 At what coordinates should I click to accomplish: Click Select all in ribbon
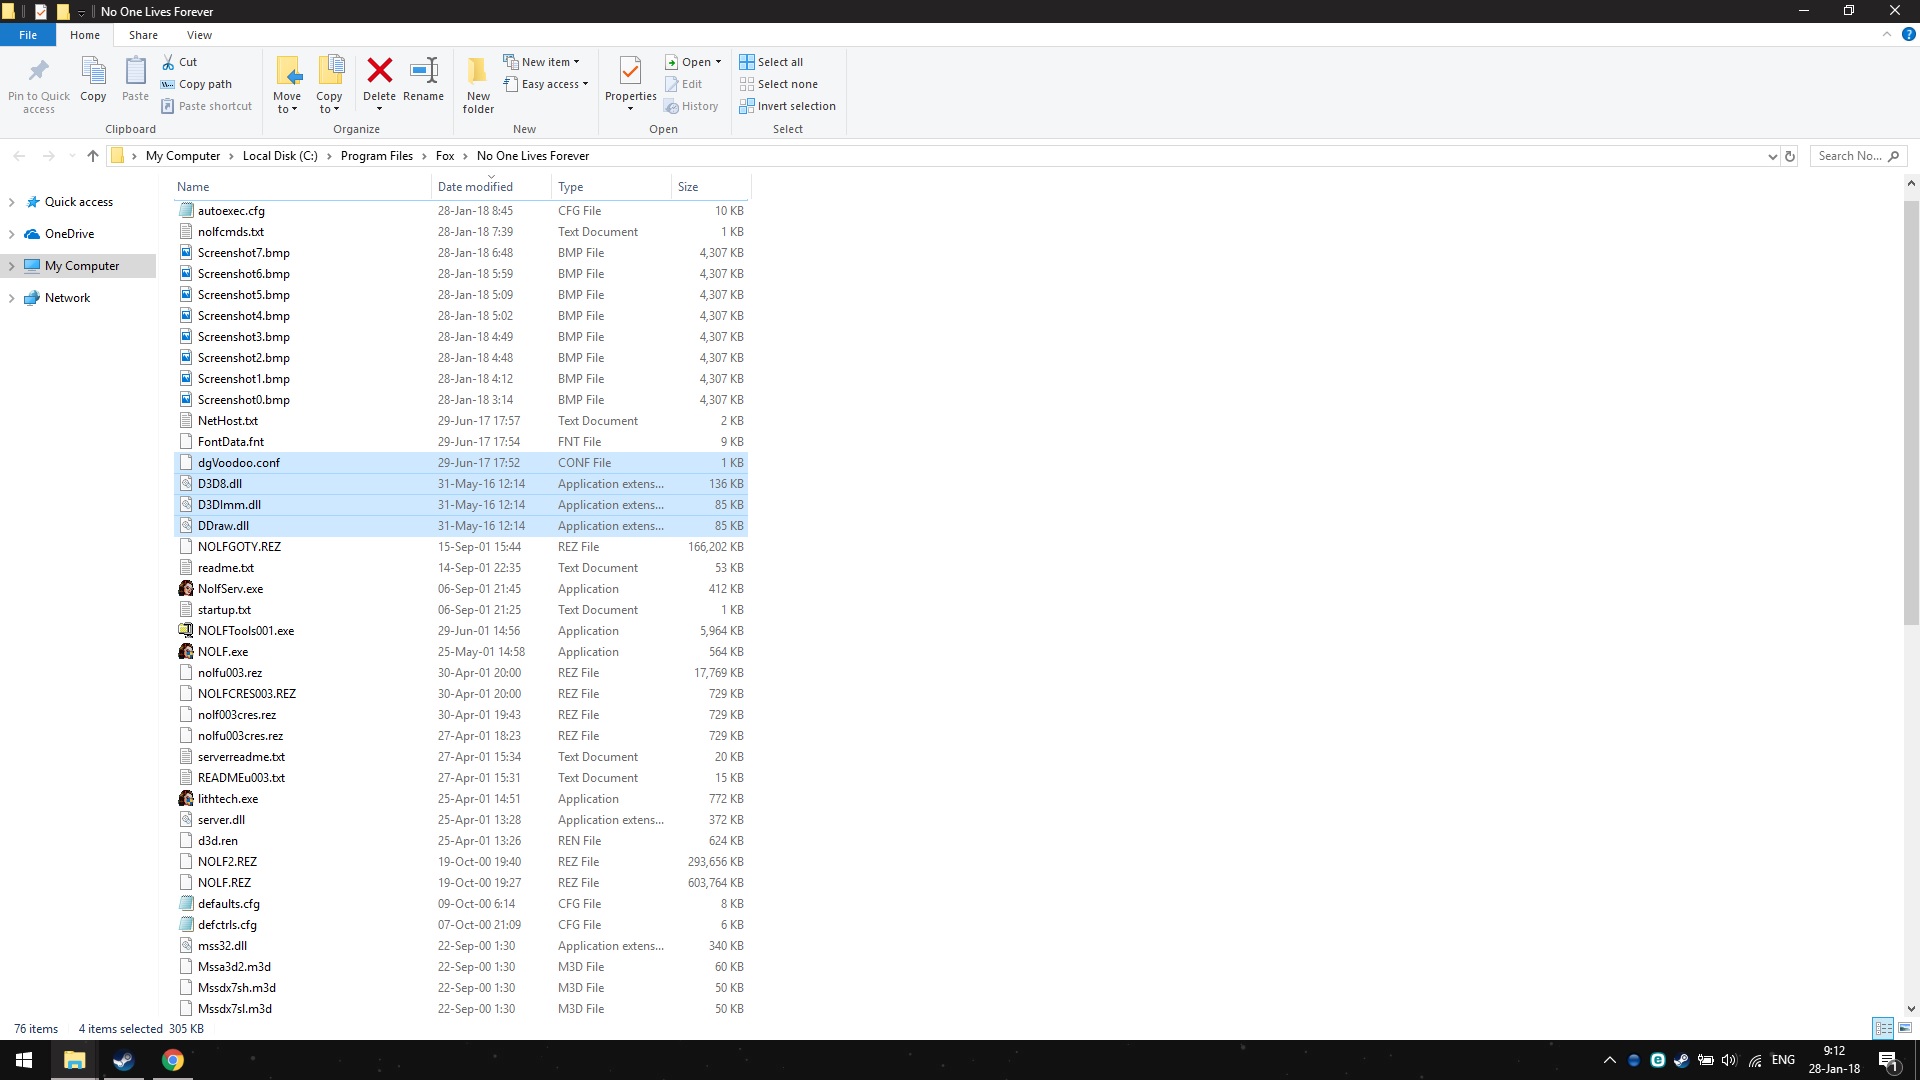pos(771,62)
